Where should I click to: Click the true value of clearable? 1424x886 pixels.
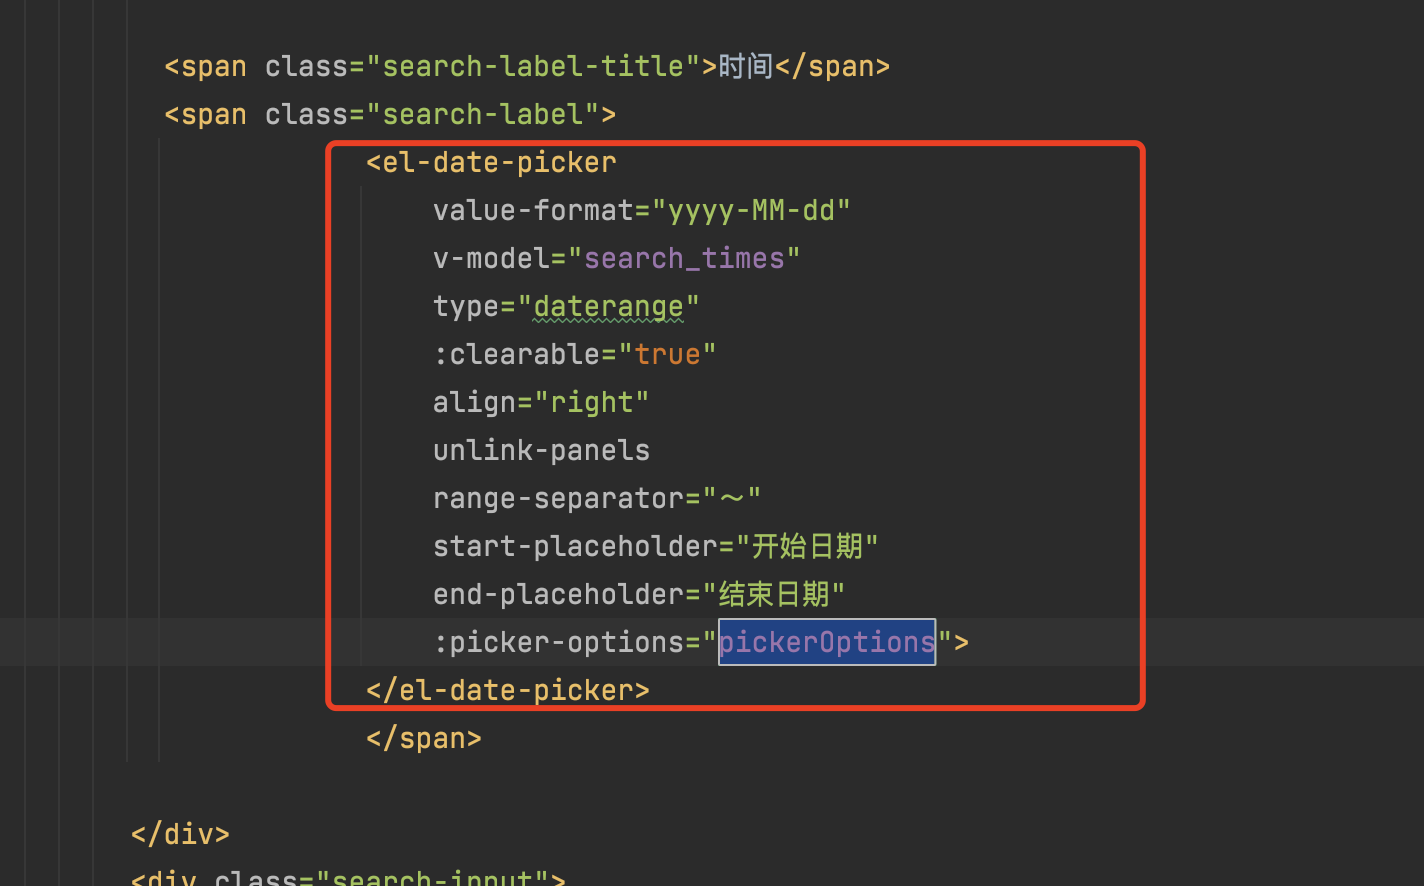(x=668, y=354)
